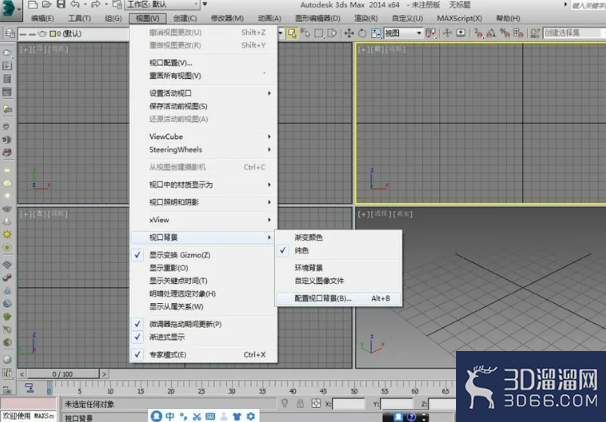Image resolution: width=606 pixels, height=422 pixels.
Task: Toggle the Percent Snap icon
Action: [x=505, y=33]
